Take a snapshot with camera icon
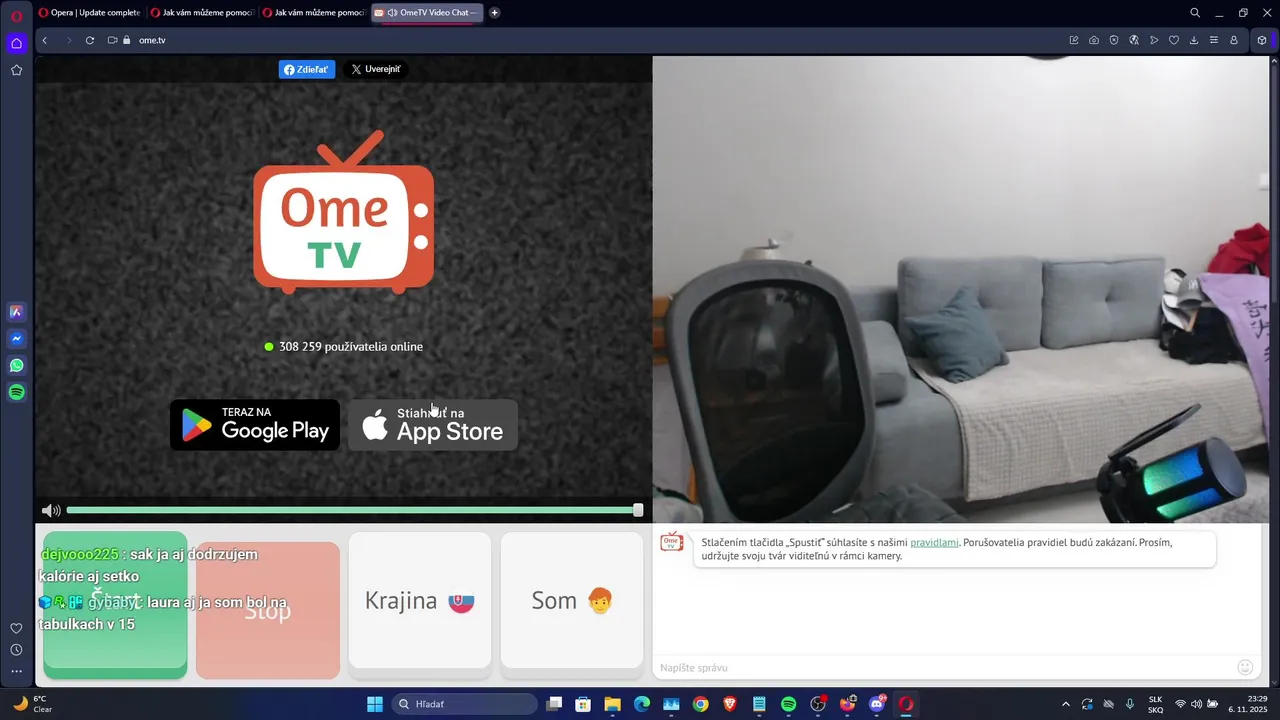 1094,40
